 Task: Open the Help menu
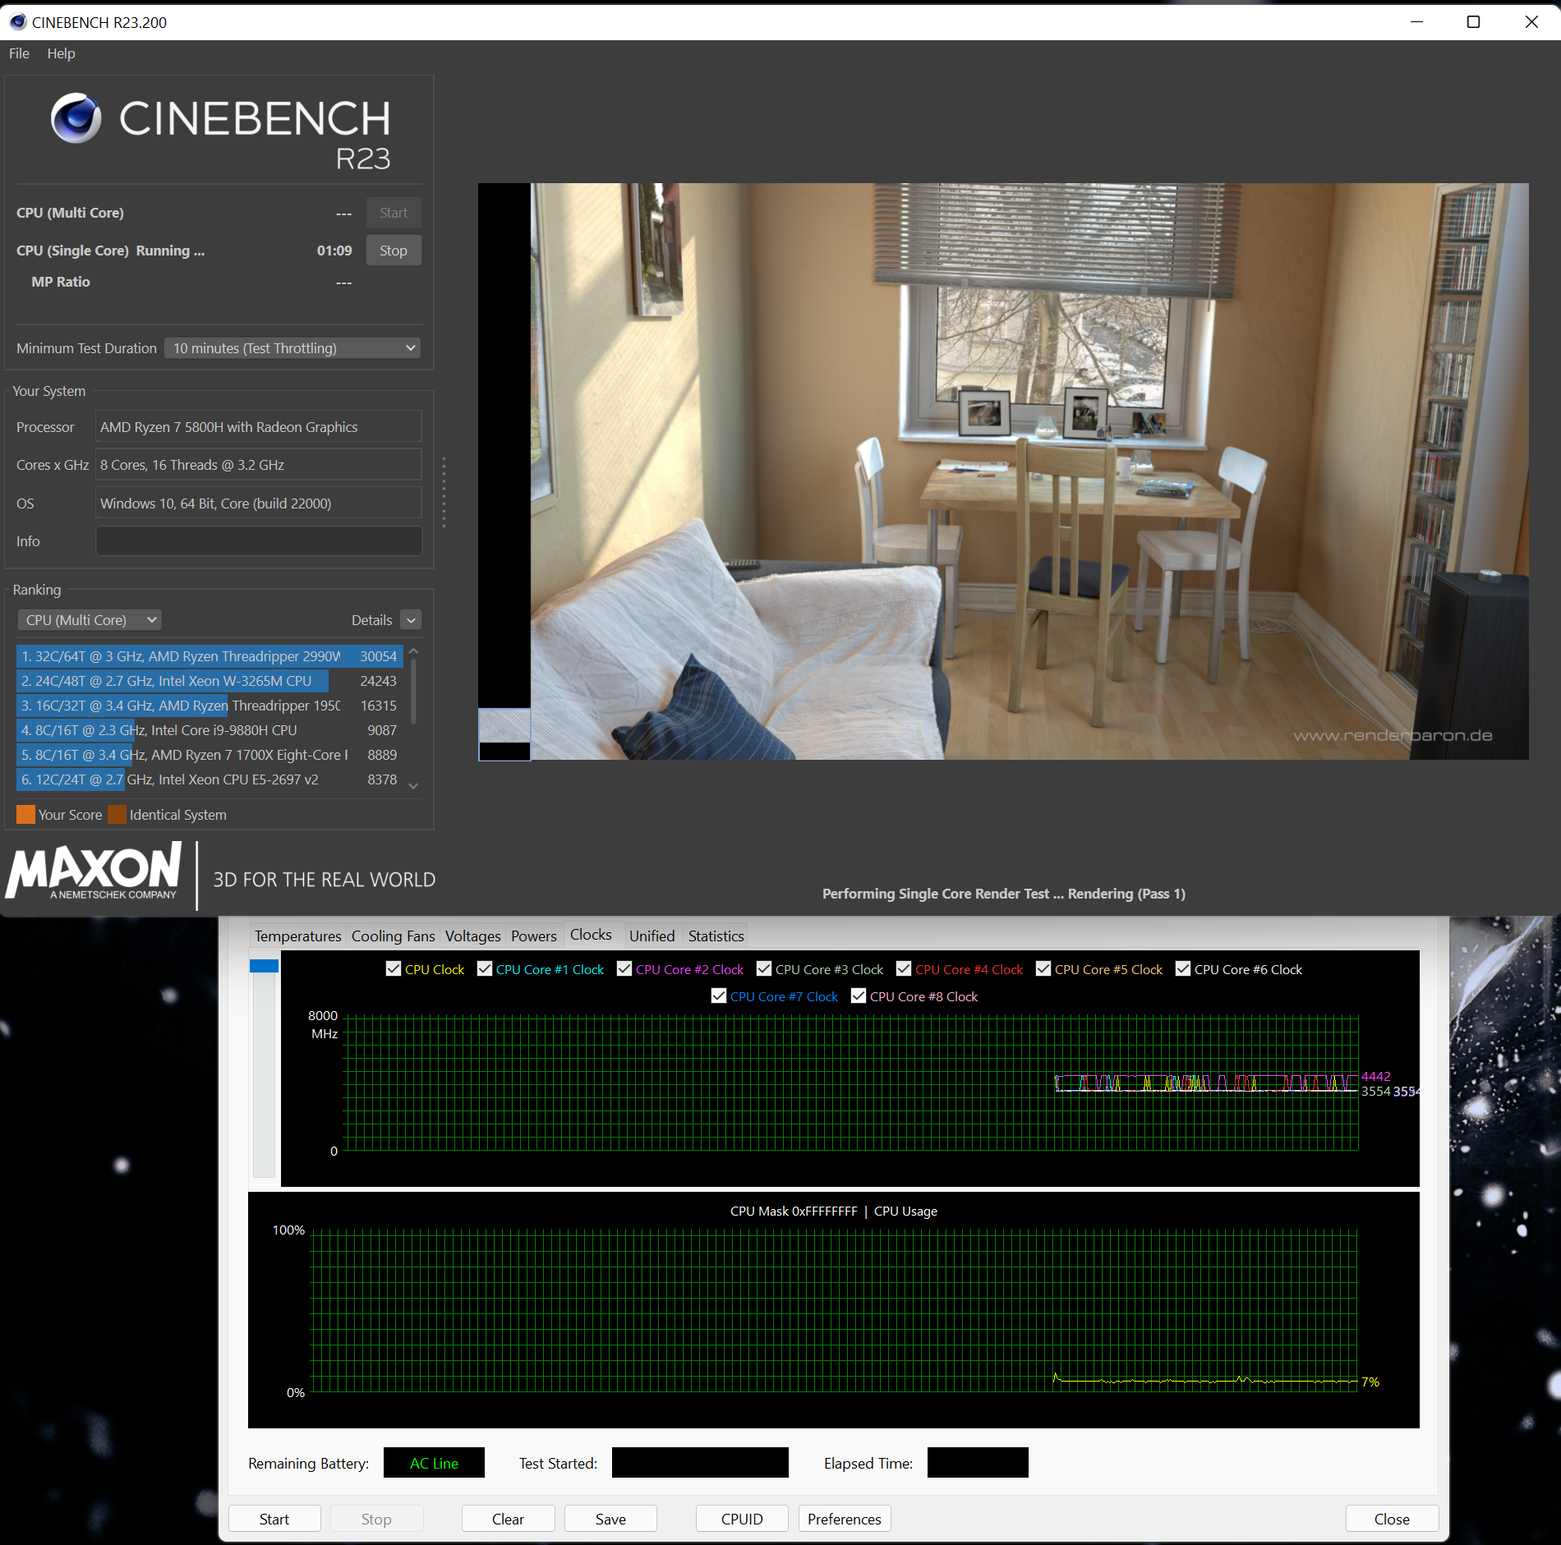tap(61, 53)
